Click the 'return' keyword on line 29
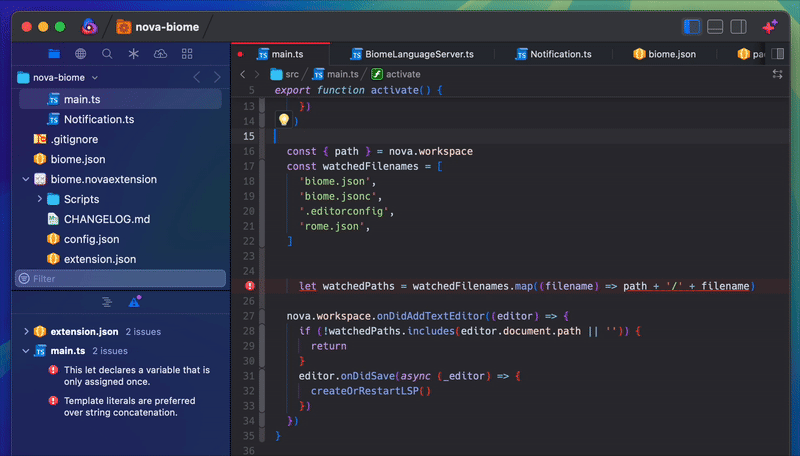Viewport: 800px width, 456px height. (x=329, y=346)
